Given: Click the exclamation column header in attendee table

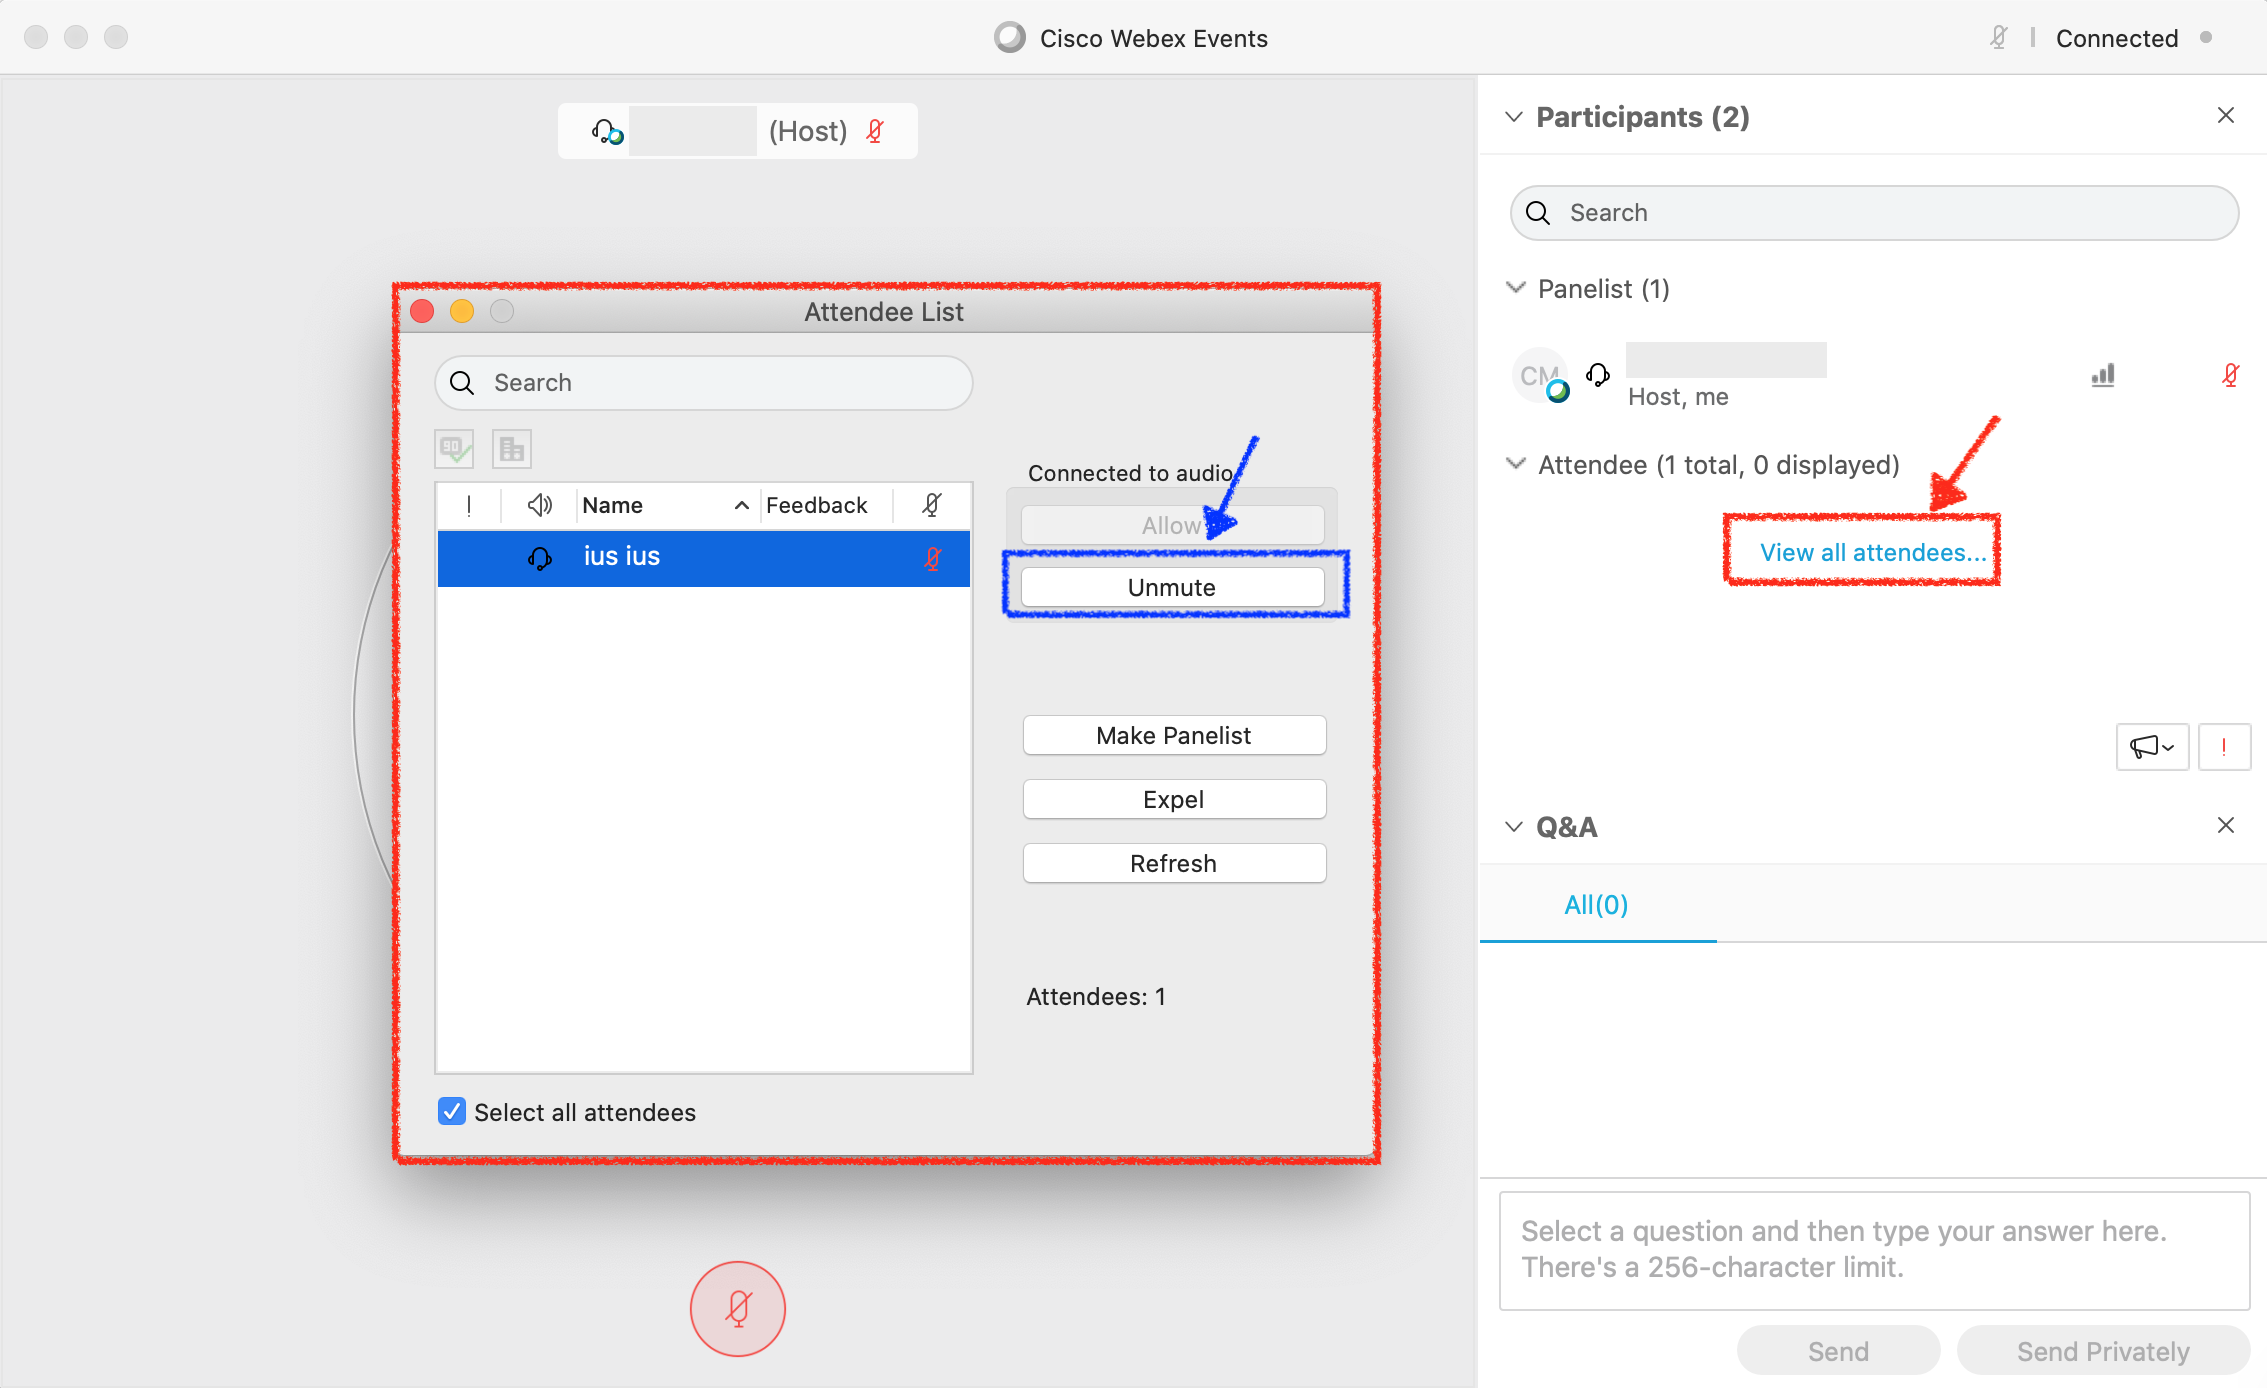Looking at the screenshot, I should 469,505.
